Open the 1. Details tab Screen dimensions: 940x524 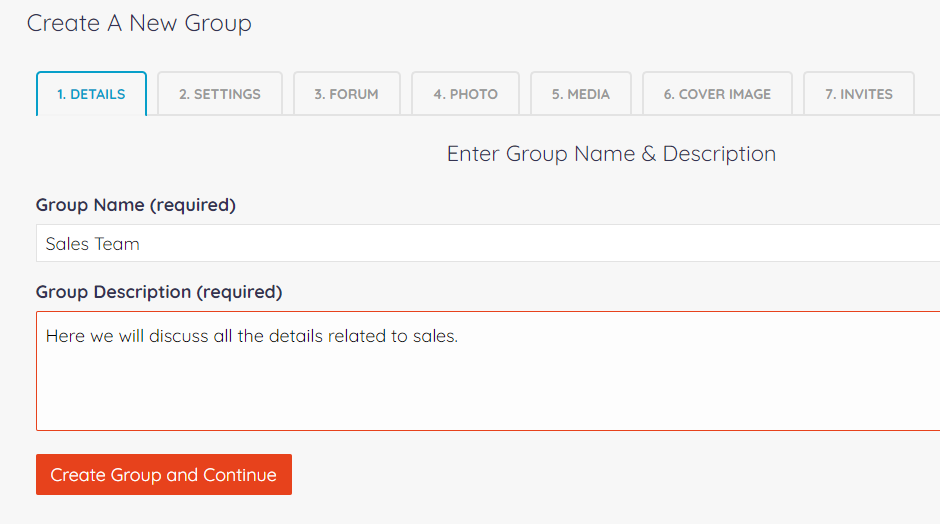coord(91,94)
